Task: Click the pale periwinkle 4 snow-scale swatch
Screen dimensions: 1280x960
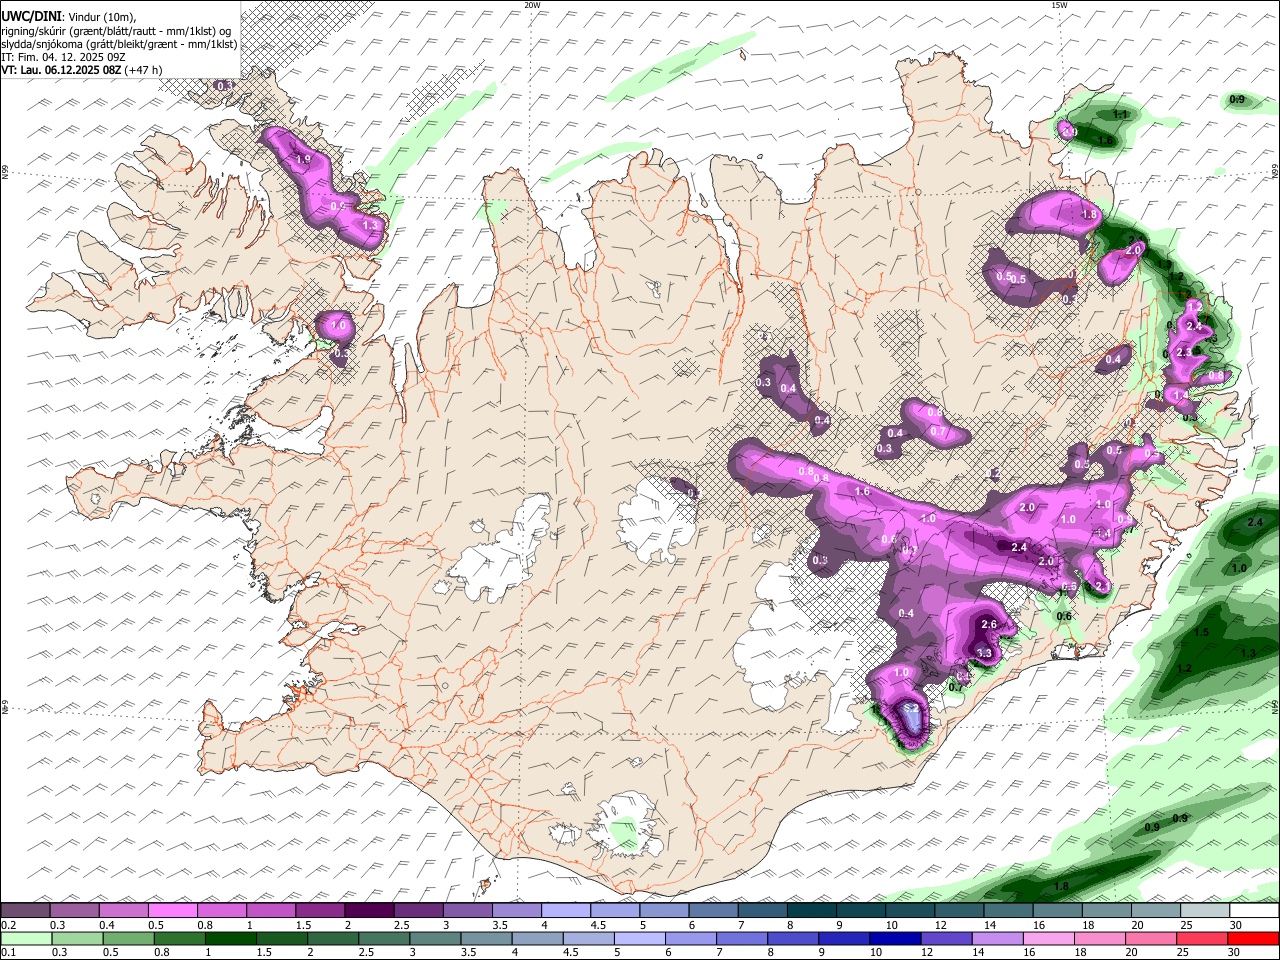Action: (x=566, y=911)
